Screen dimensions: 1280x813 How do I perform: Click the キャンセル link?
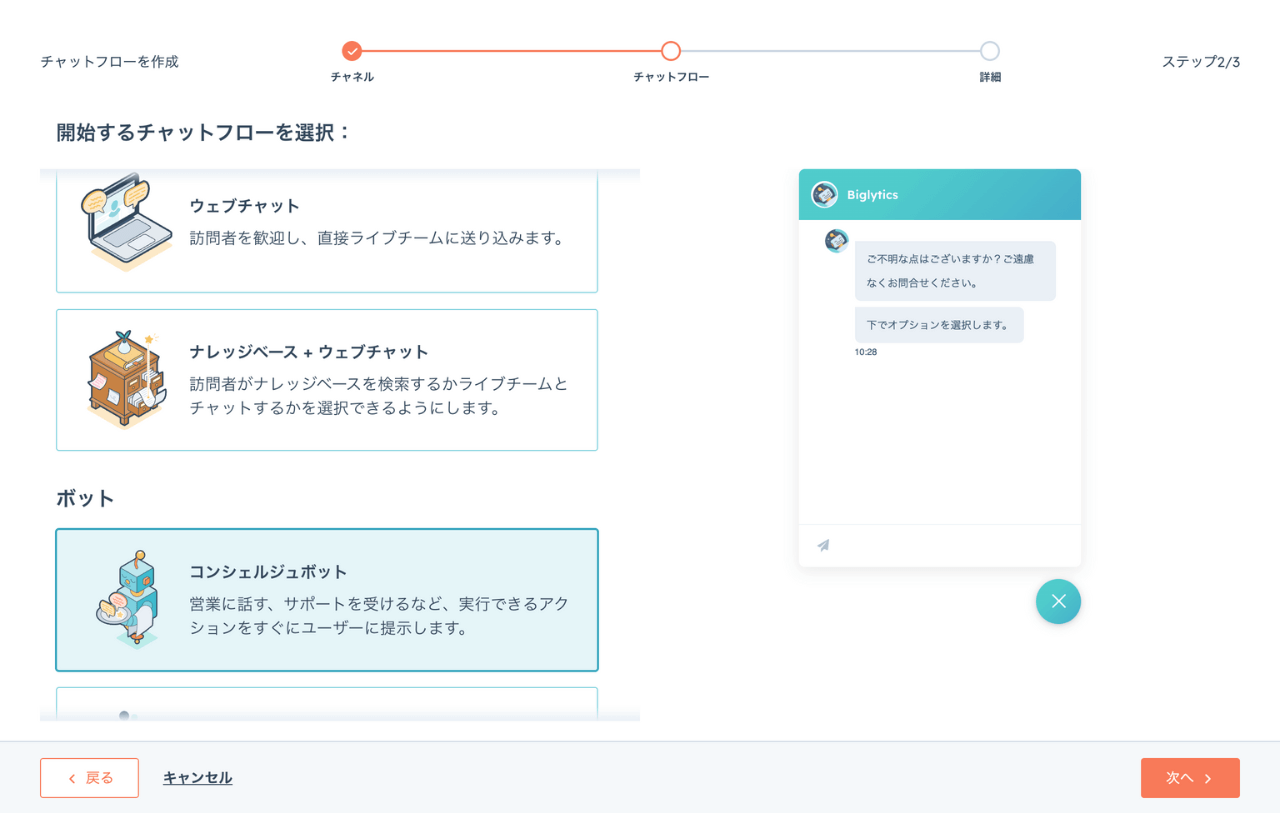pyautogui.click(x=198, y=778)
